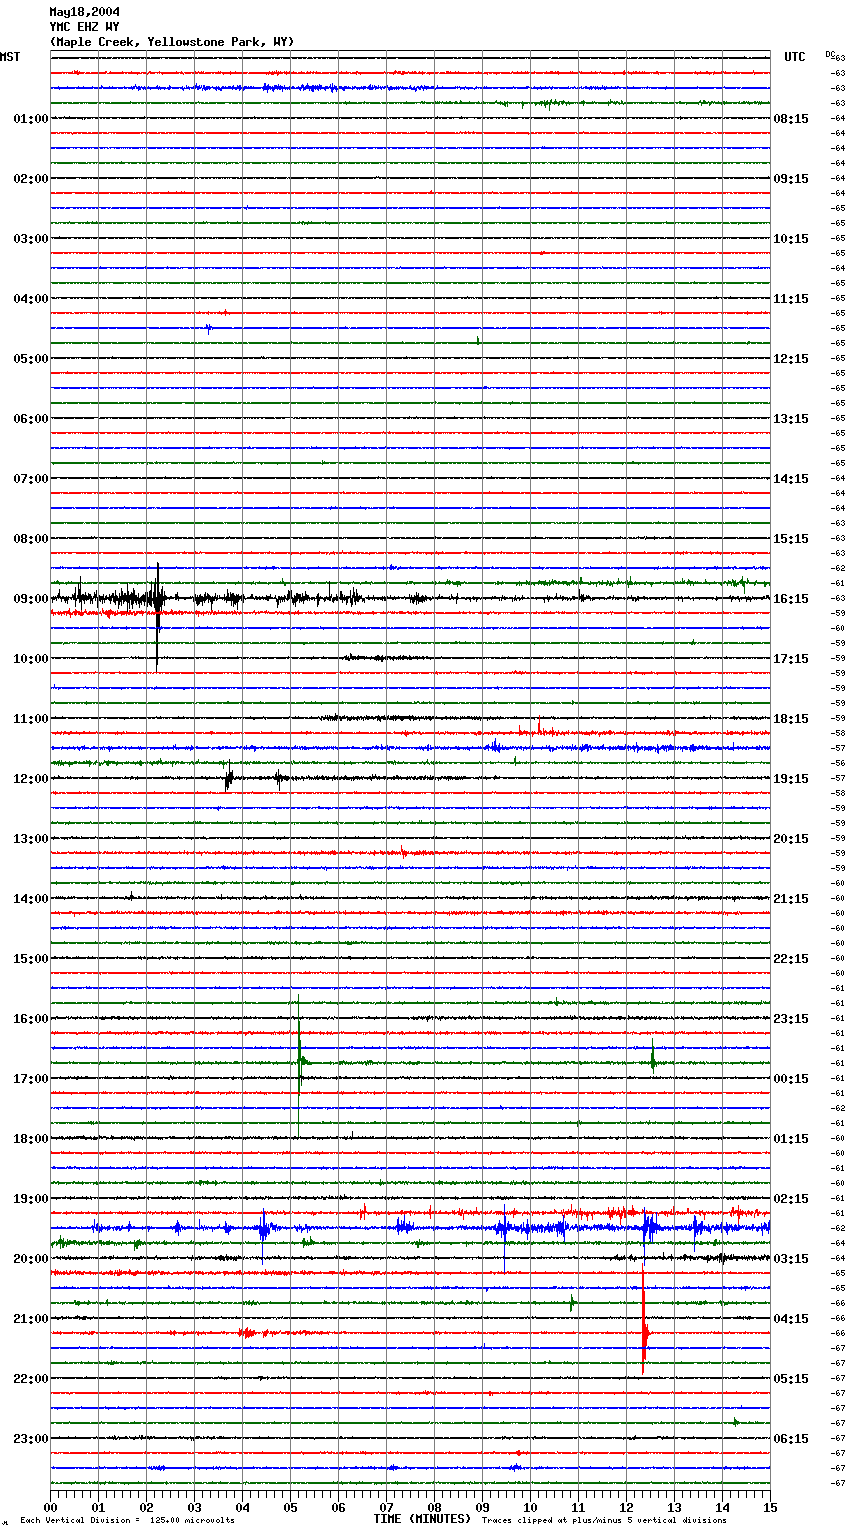Click the 12:15 UTC time label

[x=791, y=359]
